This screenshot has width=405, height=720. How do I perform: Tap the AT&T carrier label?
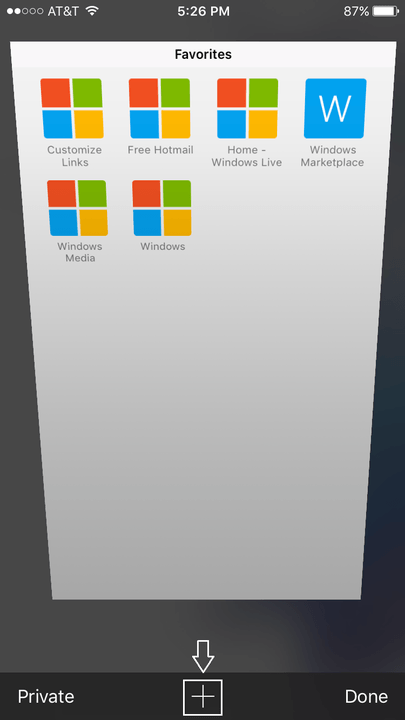[63, 11]
